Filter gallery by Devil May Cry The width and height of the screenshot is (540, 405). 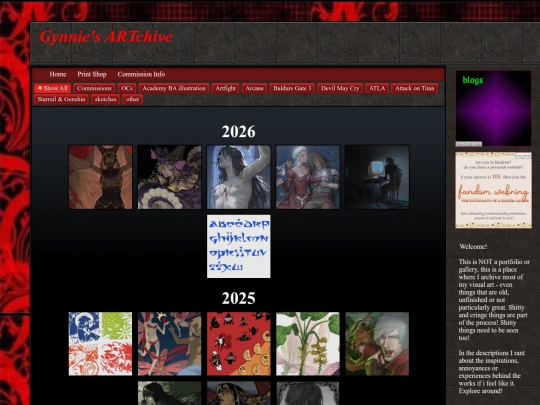pos(340,88)
